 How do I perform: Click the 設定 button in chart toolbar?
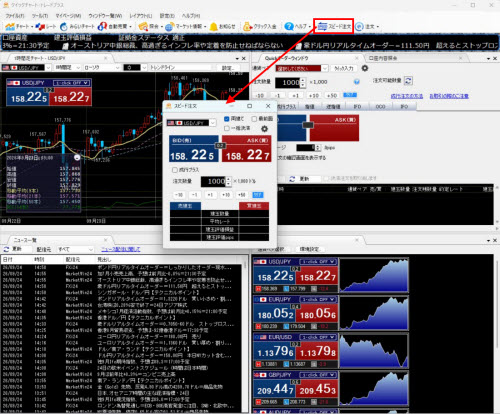228,68
